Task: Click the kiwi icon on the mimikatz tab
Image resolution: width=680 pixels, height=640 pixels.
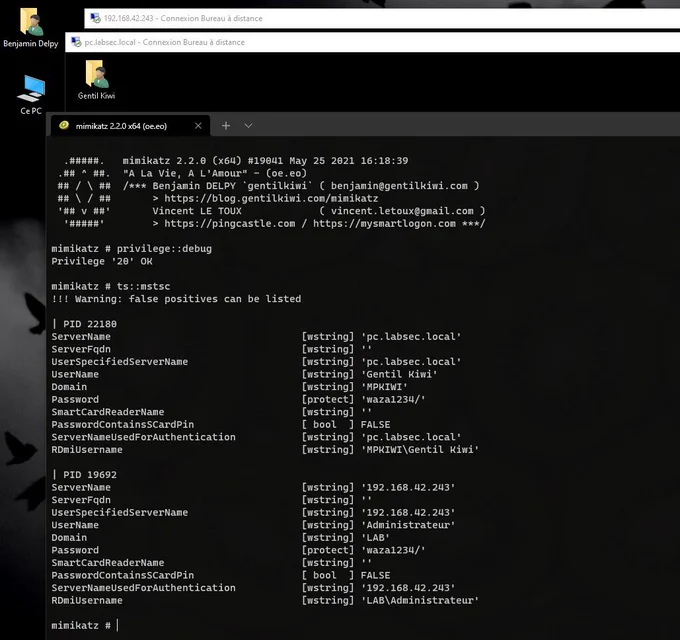Action: tap(64, 125)
